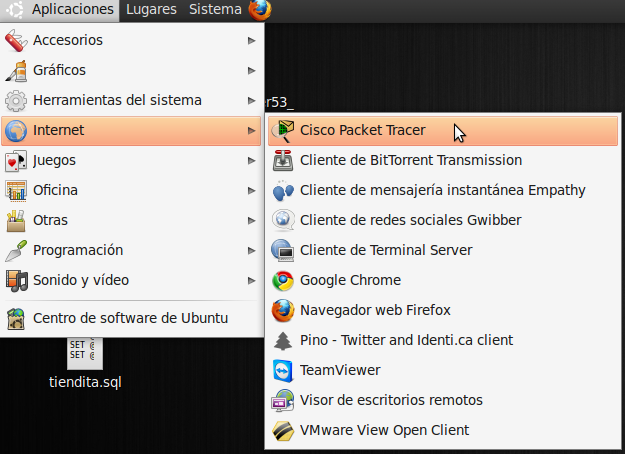Viewport: 625px width, 454px height.
Task: Launch Google Chrome from Internet menu
Action: pyautogui.click(x=443, y=281)
